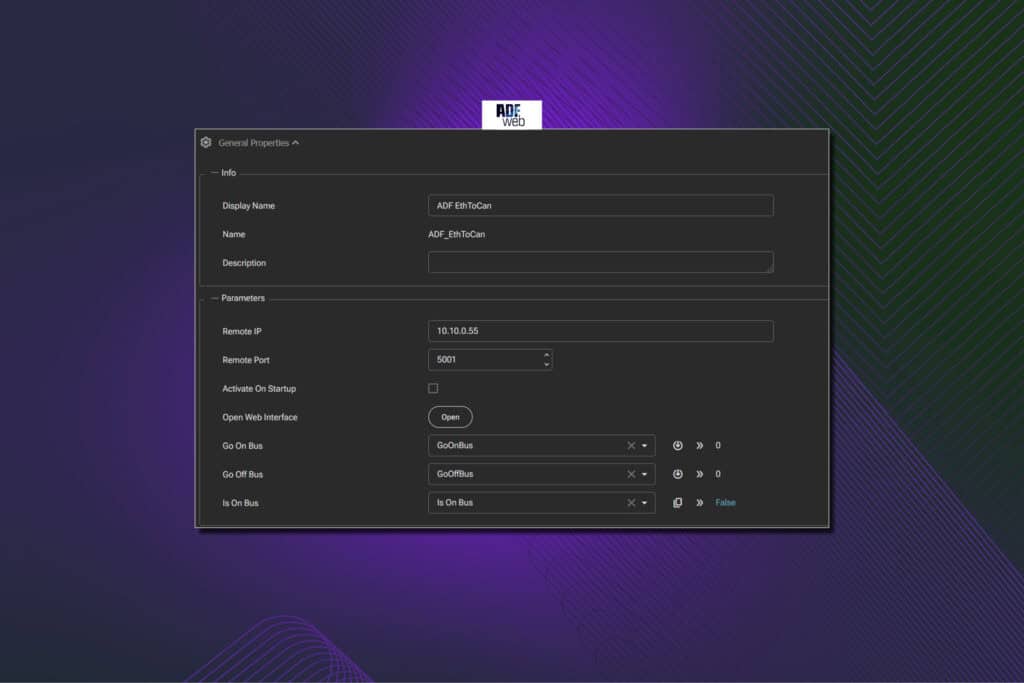1024x683 pixels.
Task: Expand the Go On Bus dropdown arrow
Action: tap(645, 445)
